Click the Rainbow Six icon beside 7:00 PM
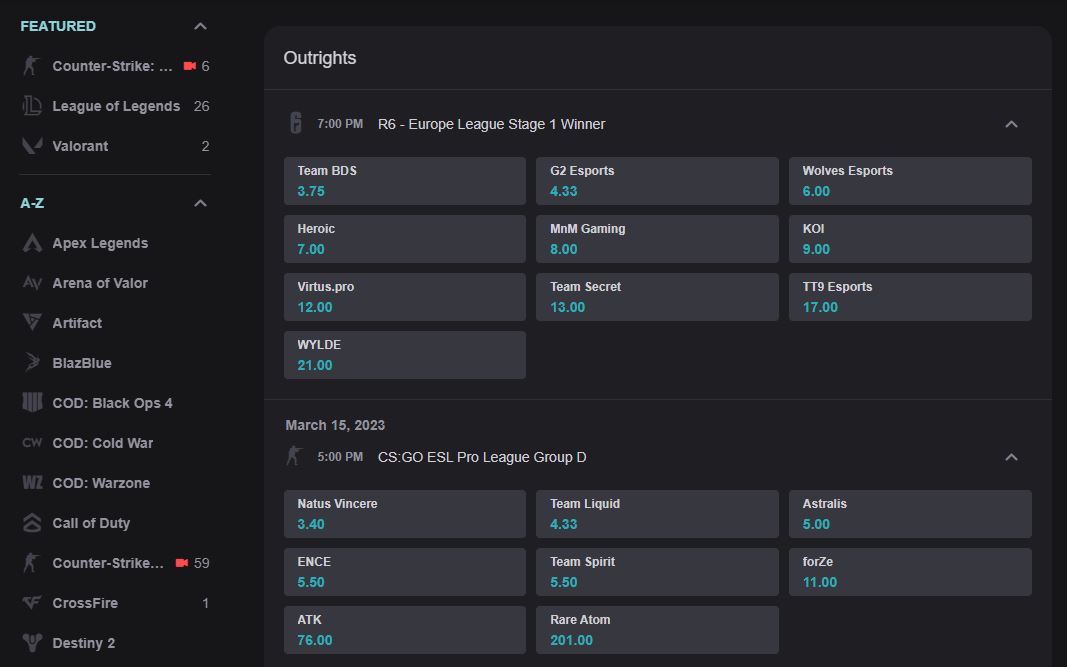Viewport: 1067px width, 667px height. click(295, 123)
